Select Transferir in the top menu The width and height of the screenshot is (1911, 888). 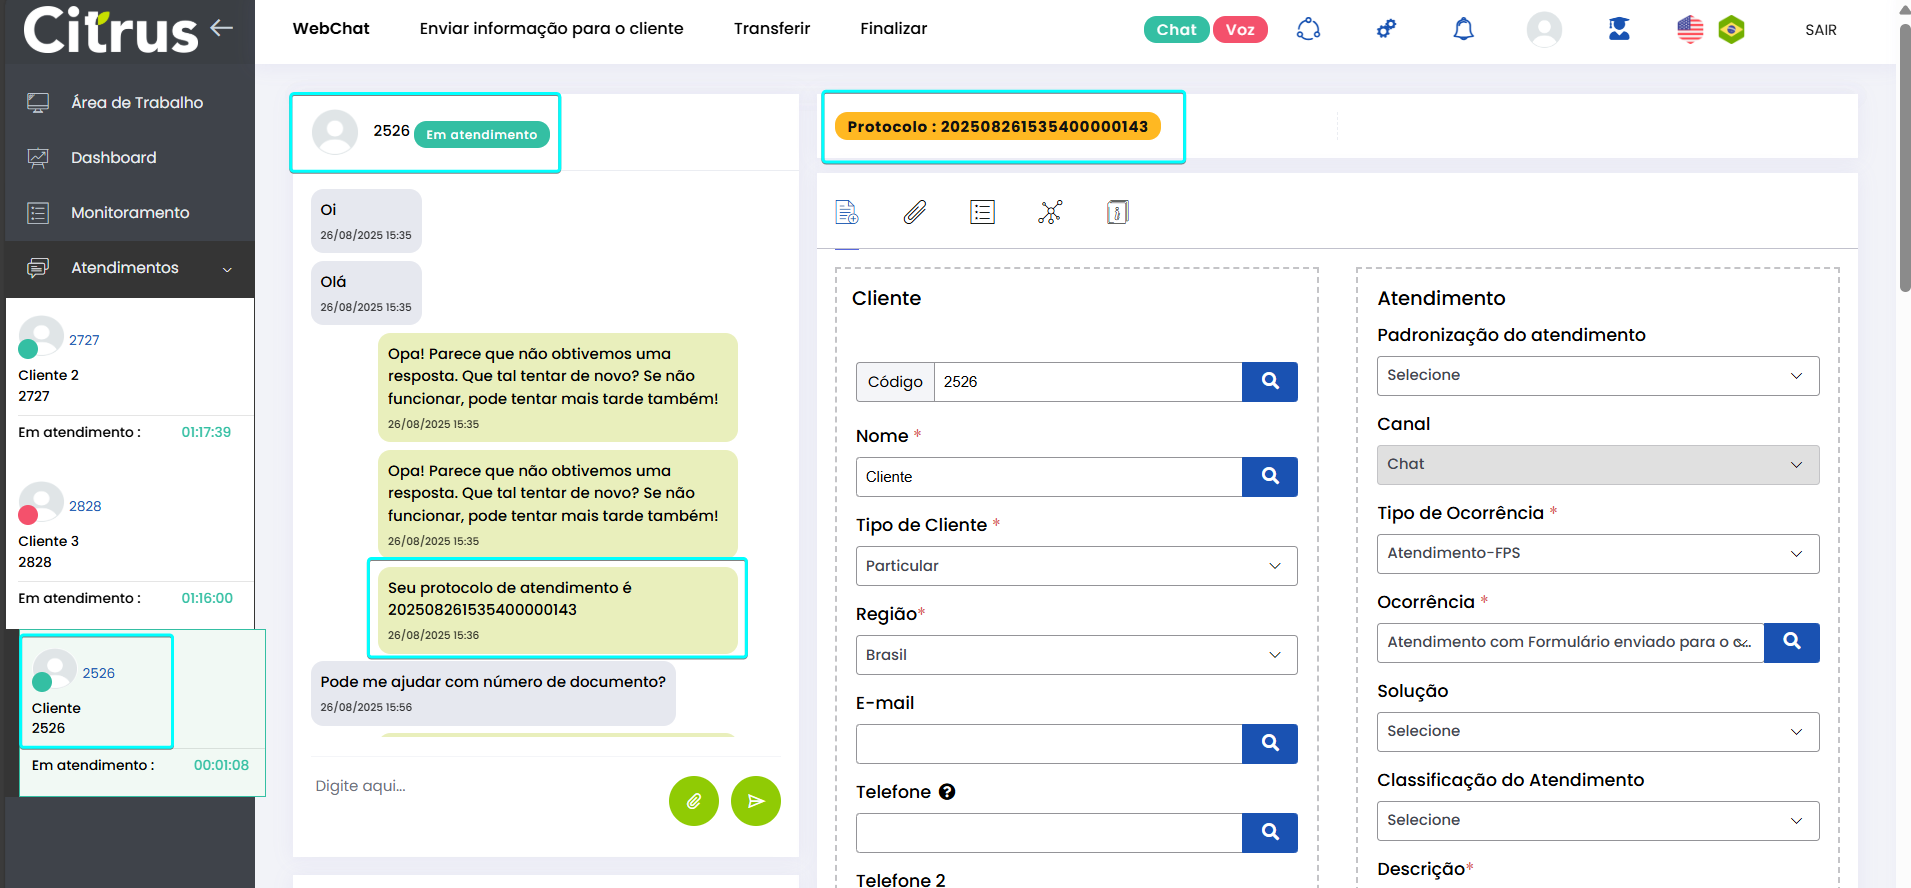(x=771, y=29)
